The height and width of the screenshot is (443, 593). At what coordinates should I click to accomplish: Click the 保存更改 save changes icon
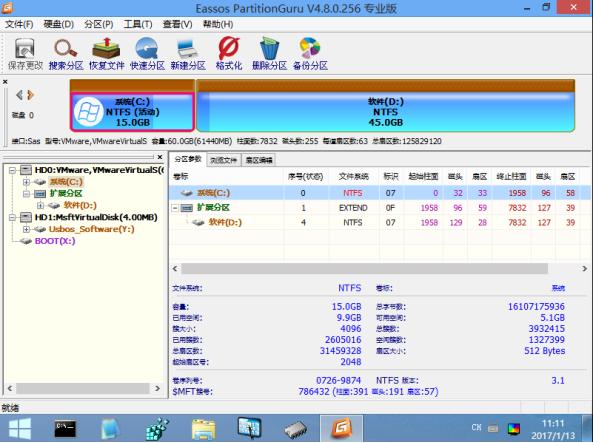tap(25, 54)
